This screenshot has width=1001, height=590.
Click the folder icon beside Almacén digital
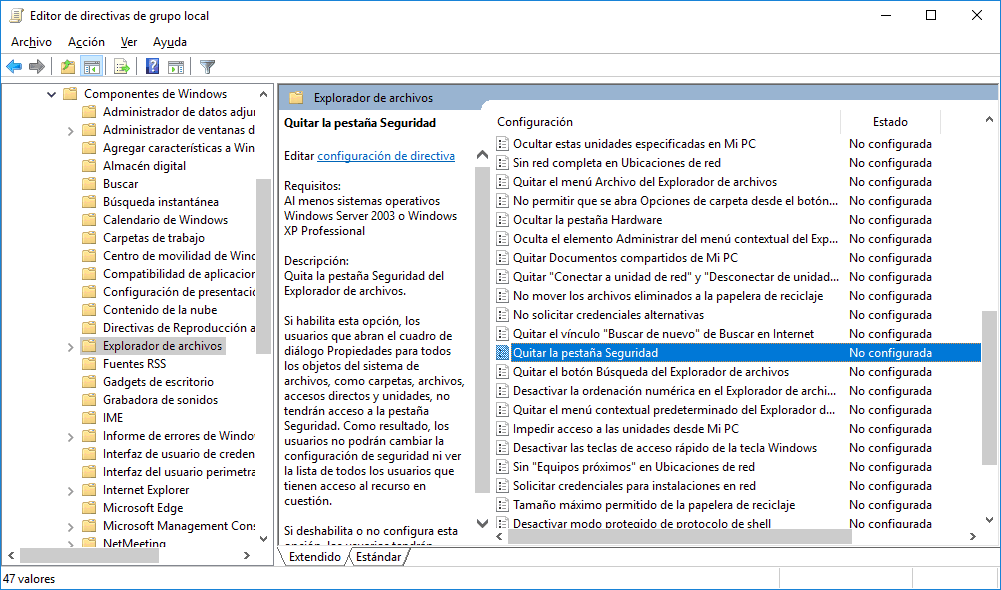click(x=89, y=166)
